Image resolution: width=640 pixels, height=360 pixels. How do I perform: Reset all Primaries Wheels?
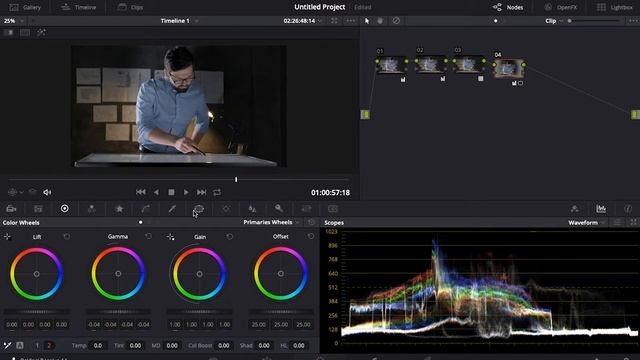[x=311, y=222]
